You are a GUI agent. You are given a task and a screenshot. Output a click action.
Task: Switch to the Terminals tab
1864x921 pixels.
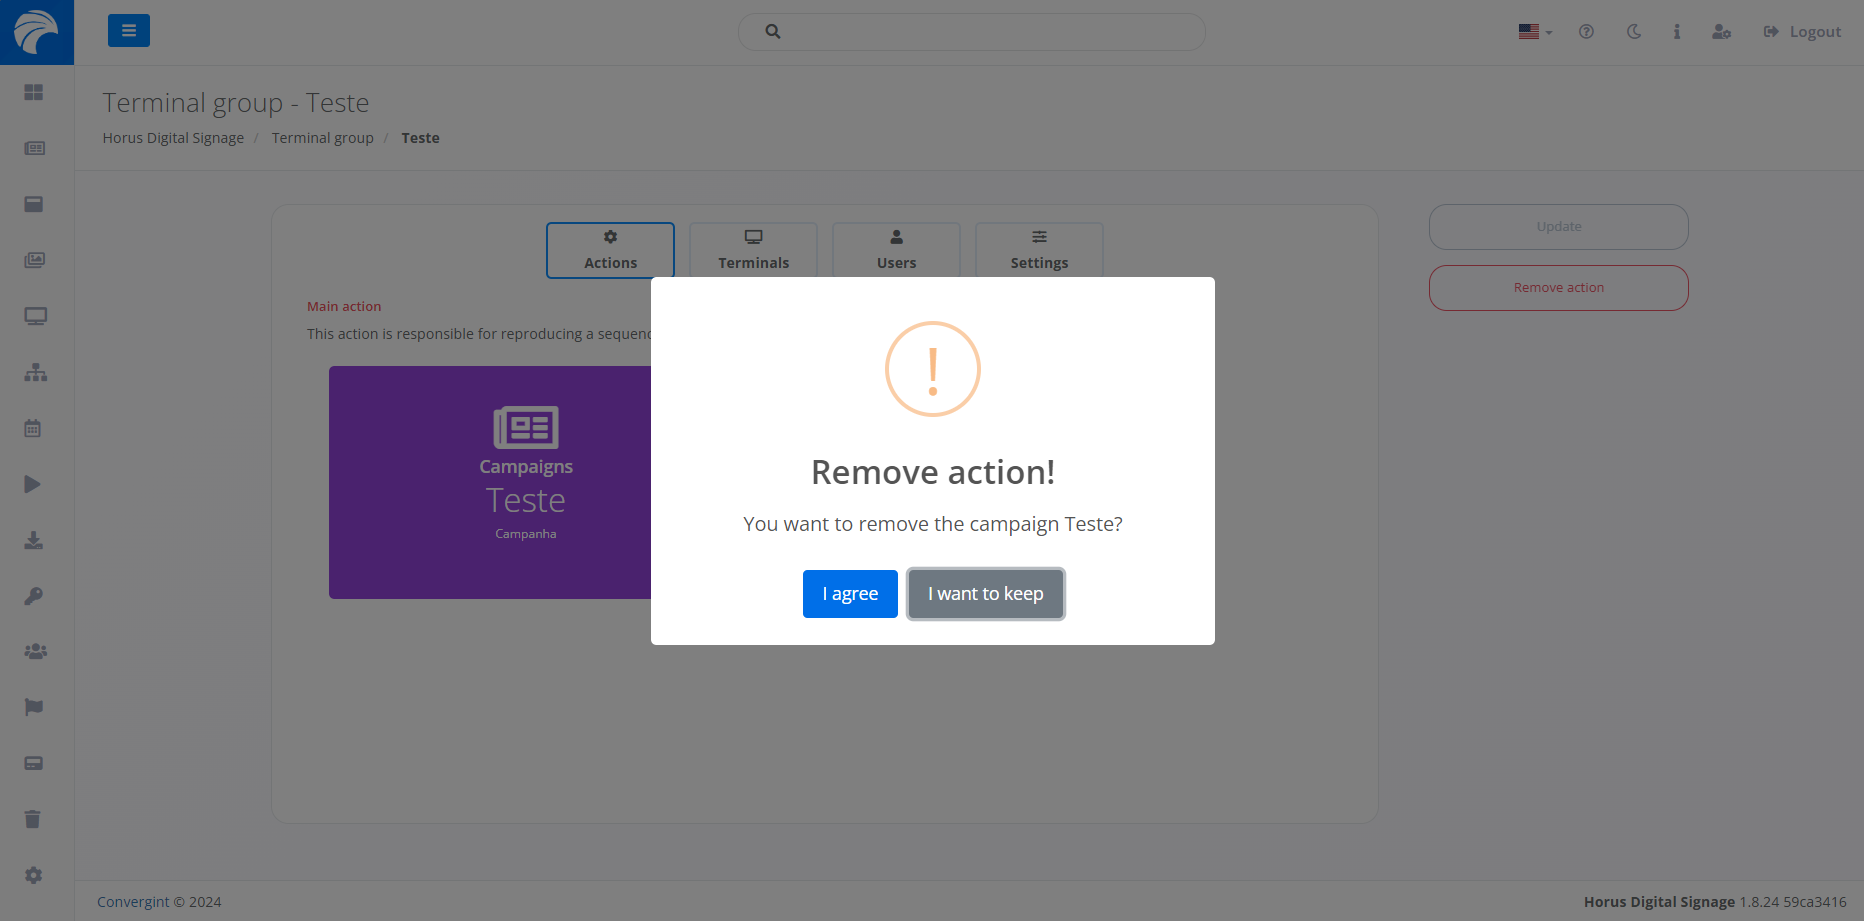753,250
